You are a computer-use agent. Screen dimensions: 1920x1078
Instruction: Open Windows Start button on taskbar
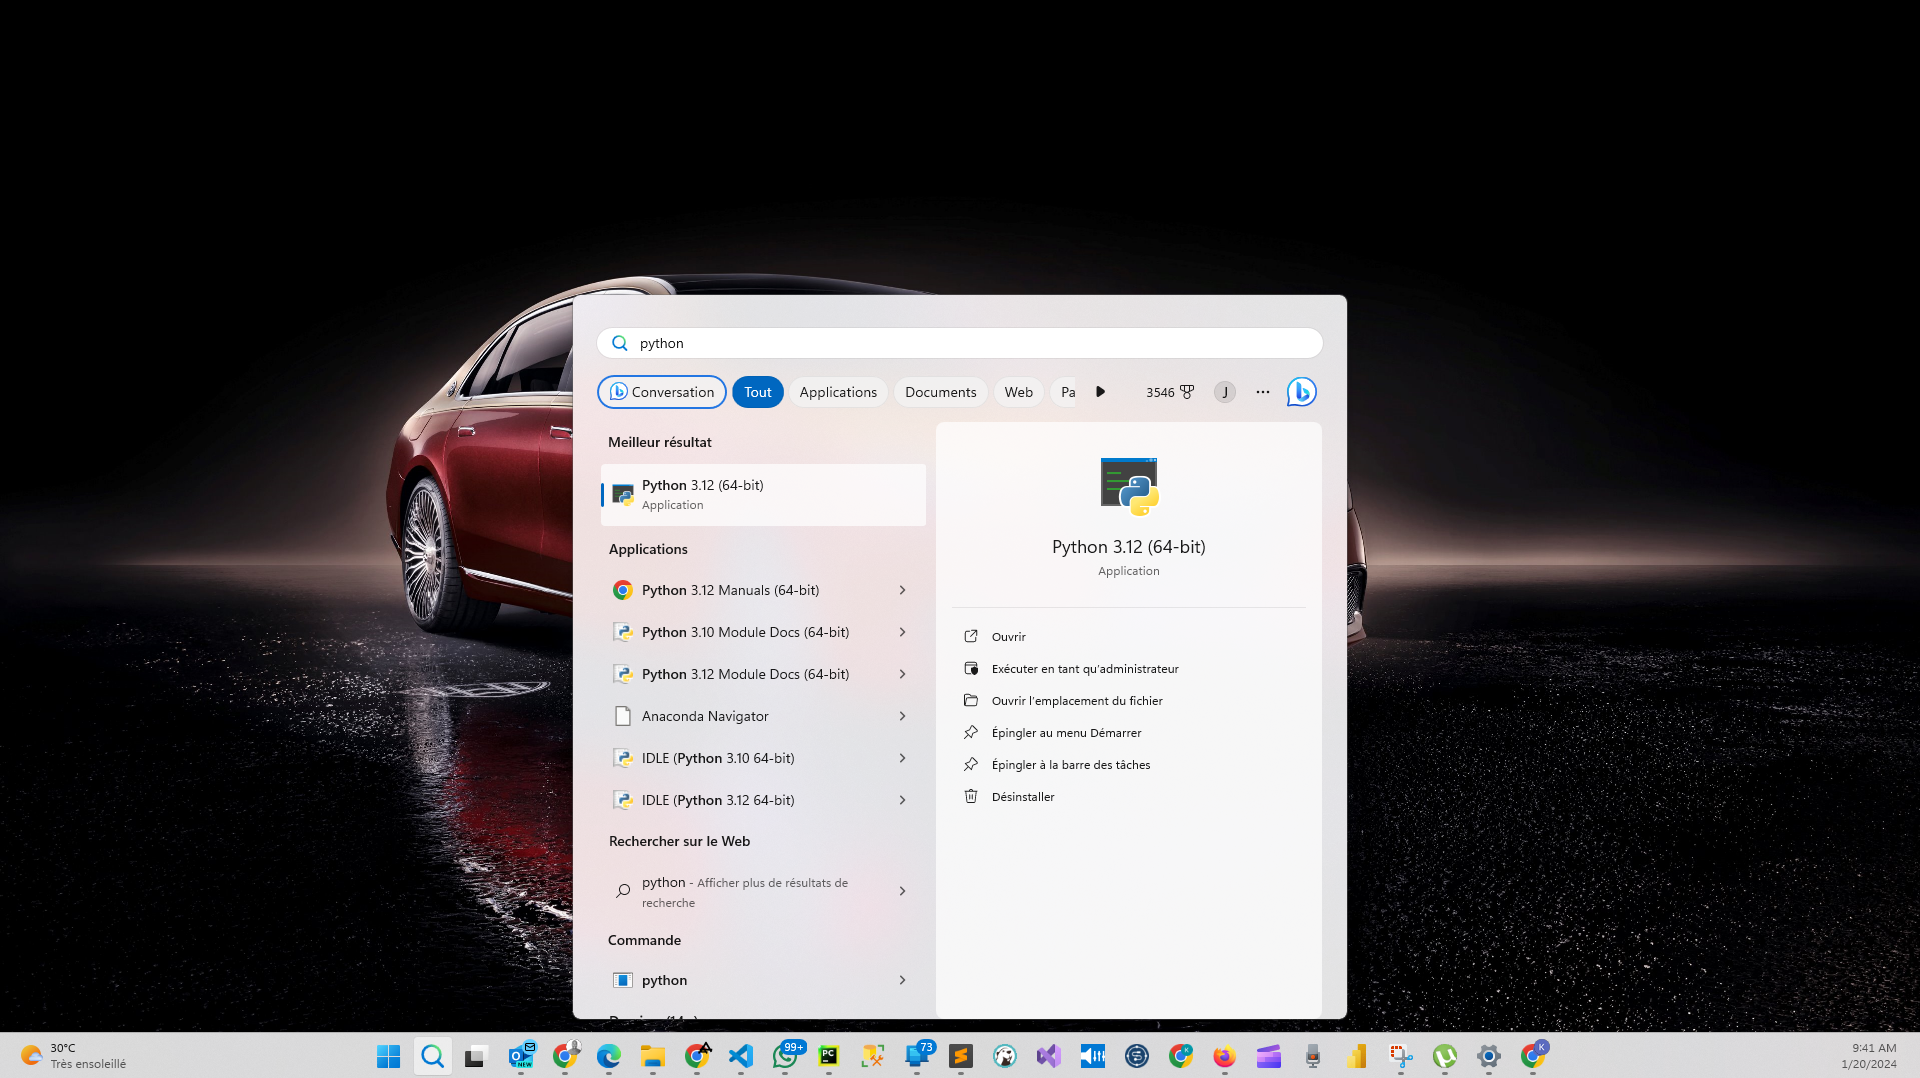(x=389, y=1056)
